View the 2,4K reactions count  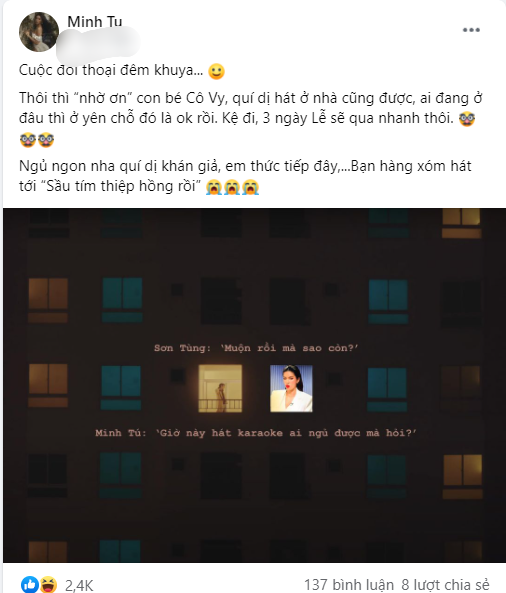tap(79, 585)
